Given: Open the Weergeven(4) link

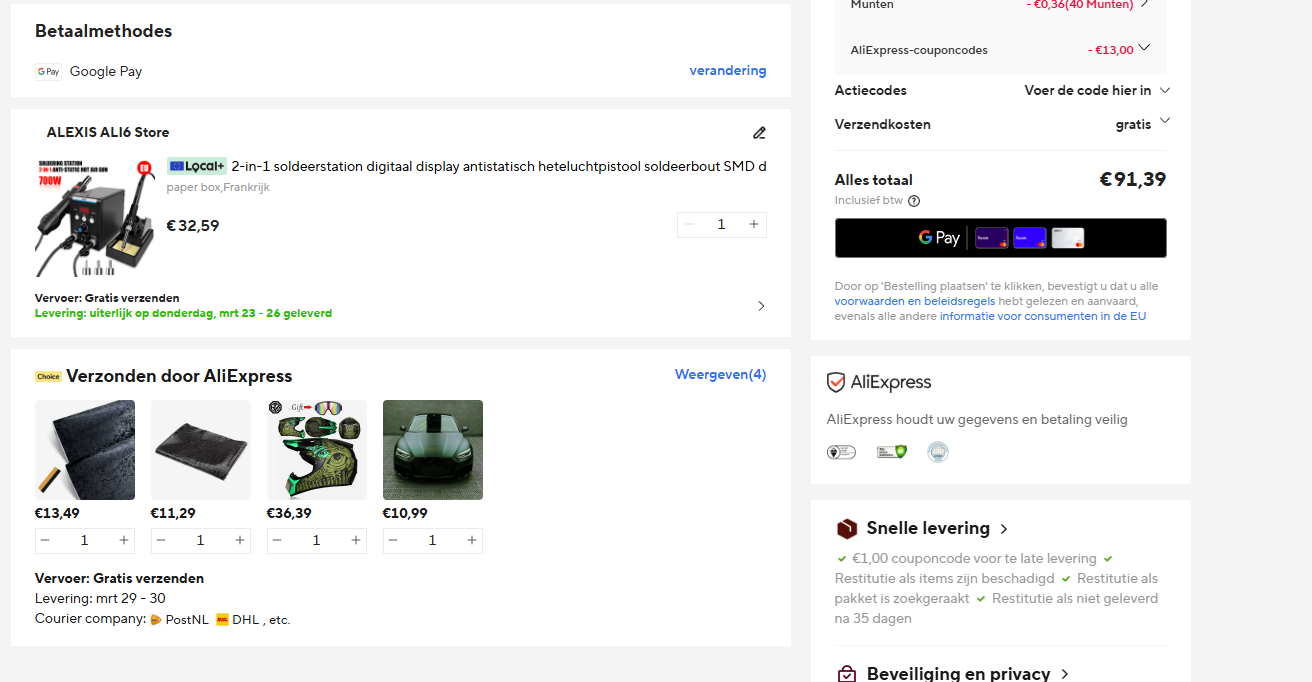Looking at the screenshot, I should tap(720, 374).
